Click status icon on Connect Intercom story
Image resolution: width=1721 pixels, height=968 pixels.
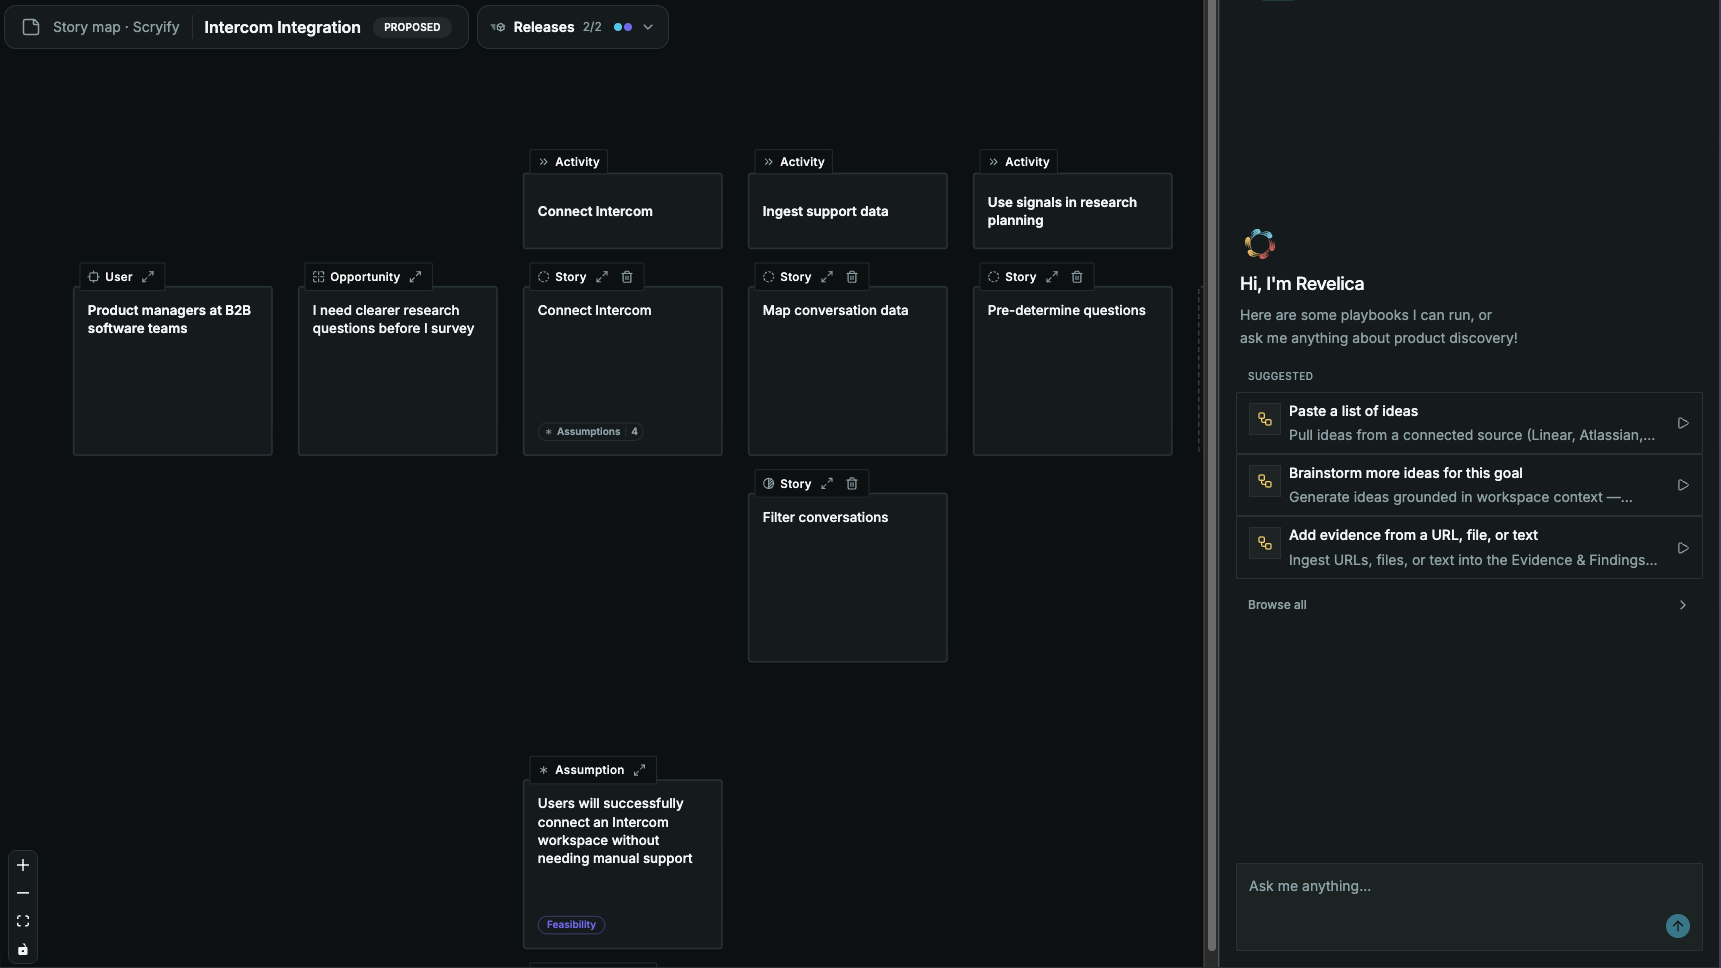(x=544, y=277)
